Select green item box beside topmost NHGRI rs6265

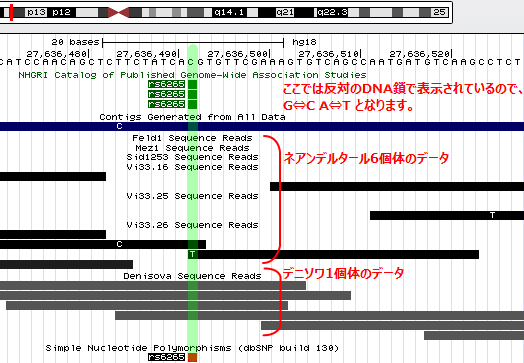pos(192,84)
